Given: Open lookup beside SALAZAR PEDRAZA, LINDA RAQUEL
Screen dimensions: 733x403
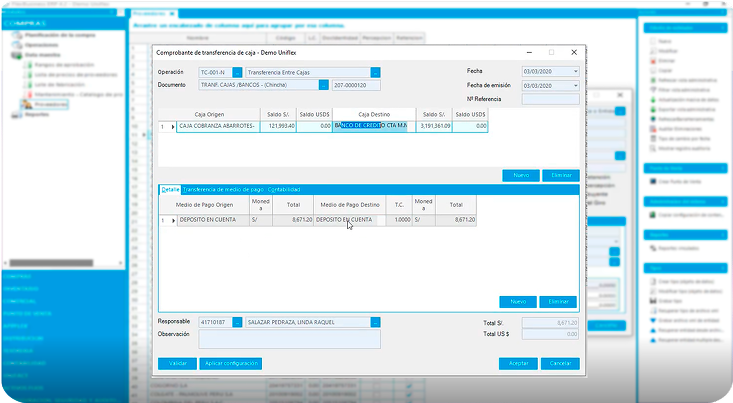Looking at the screenshot, I should tap(375, 322).
